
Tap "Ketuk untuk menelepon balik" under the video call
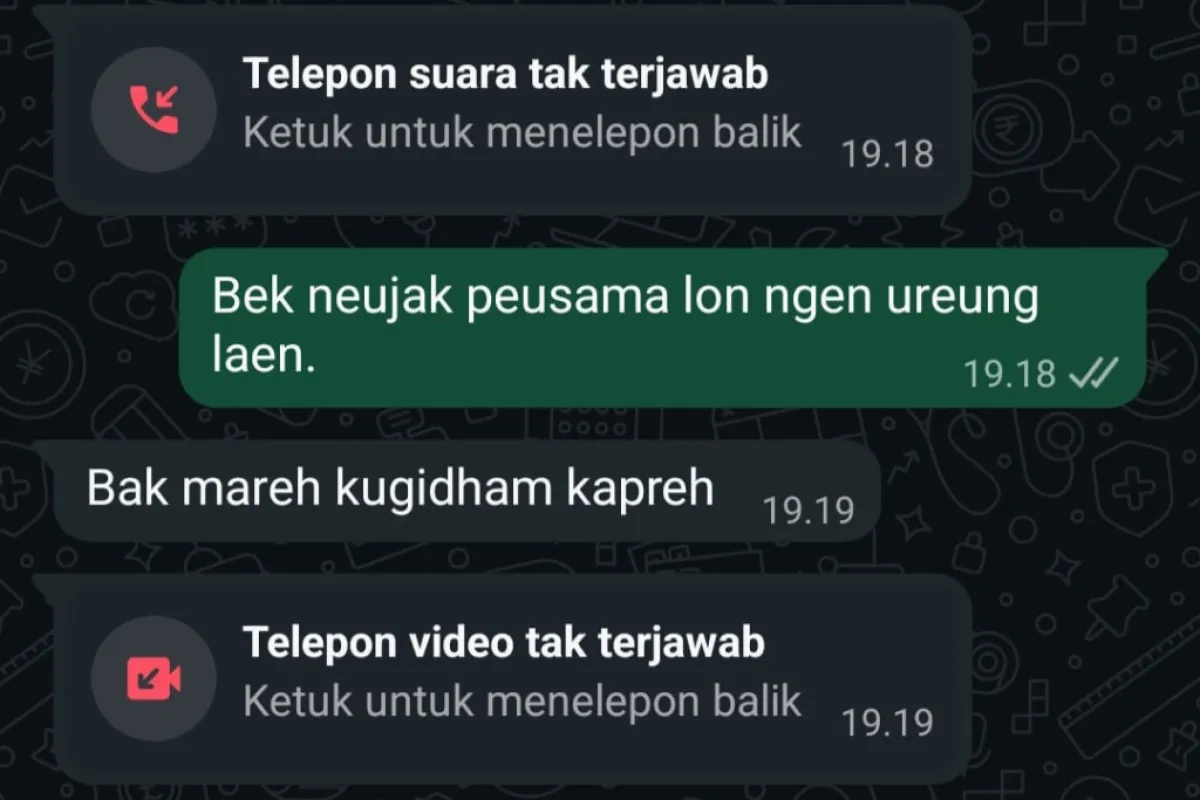click(x=522, y=701)
